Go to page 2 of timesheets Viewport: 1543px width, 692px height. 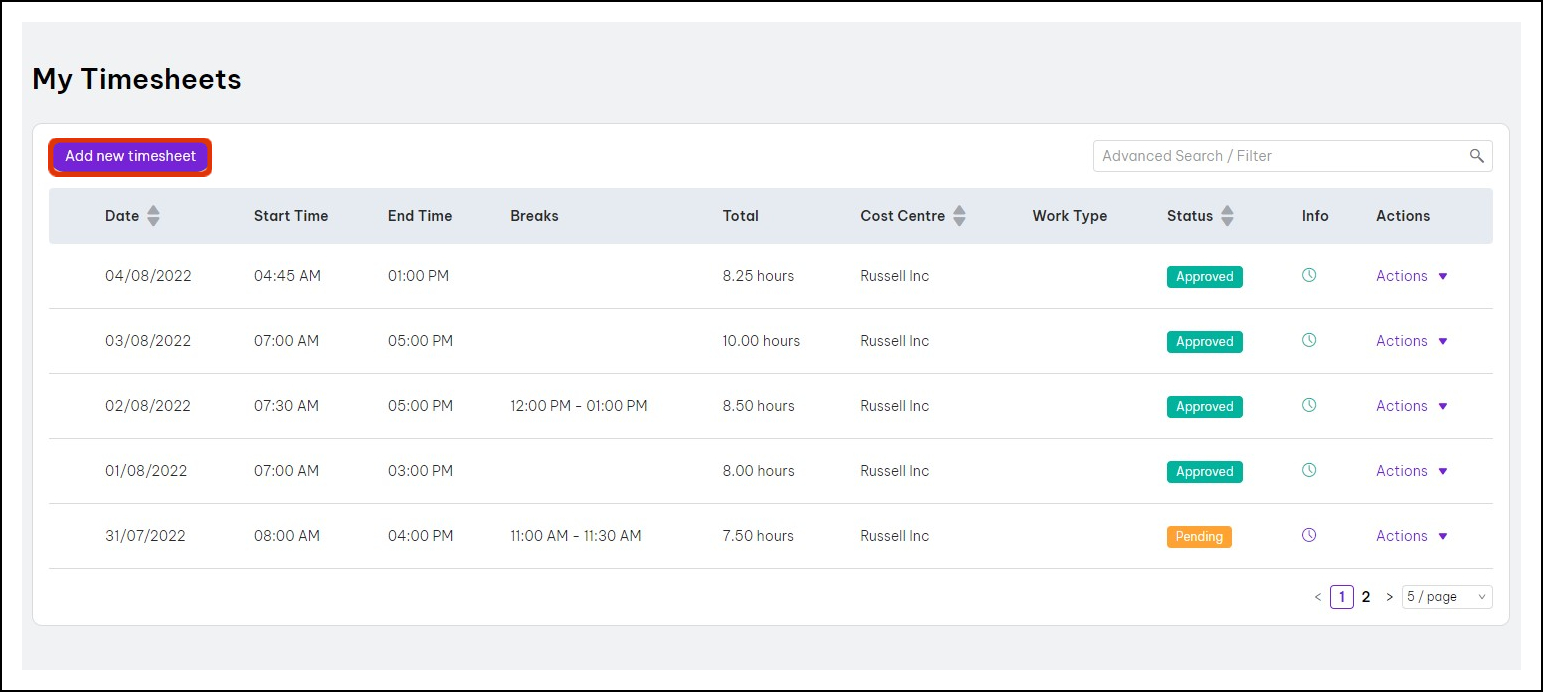point(1366,597)
